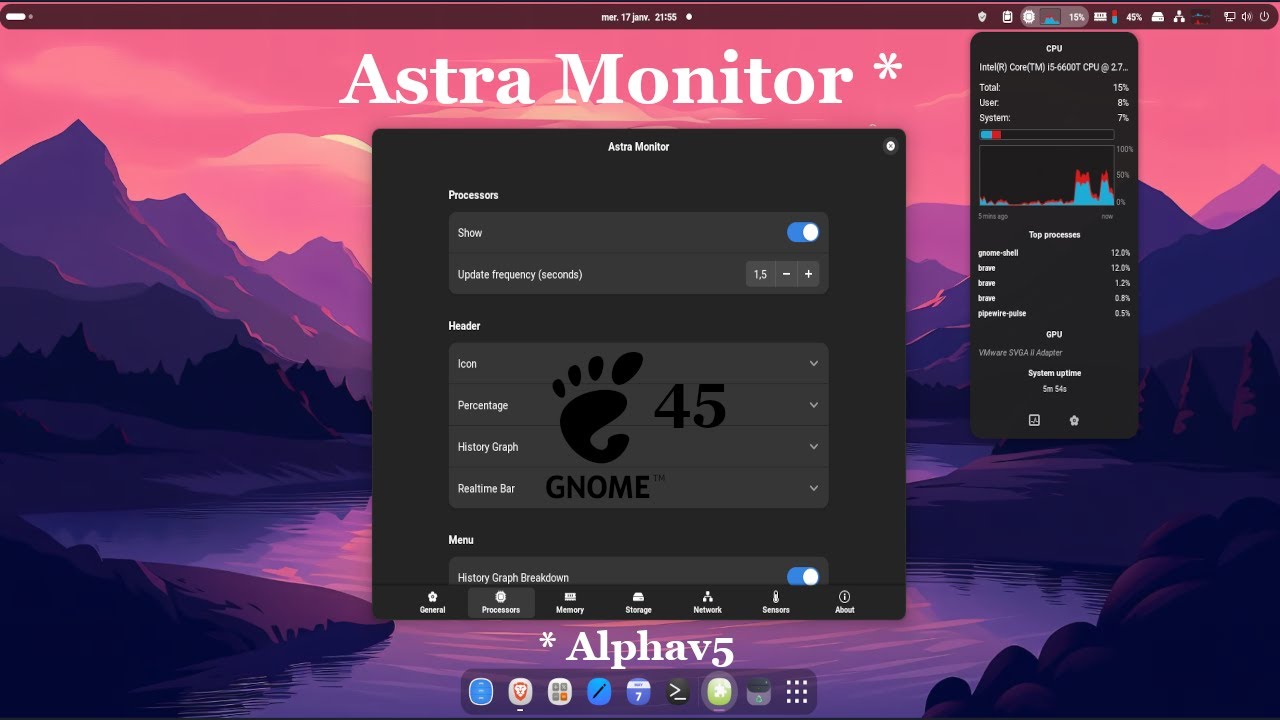Click the memory RAM icon in top bar

click(x=1100, y=17)
